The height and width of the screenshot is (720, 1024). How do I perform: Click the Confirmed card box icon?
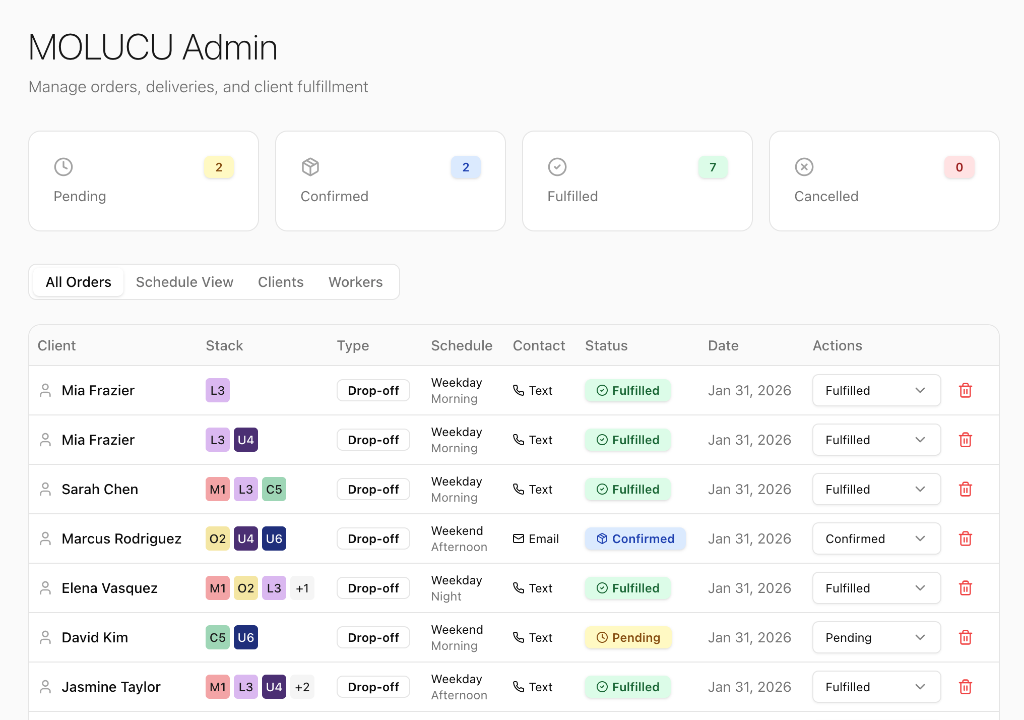[310, 167]
